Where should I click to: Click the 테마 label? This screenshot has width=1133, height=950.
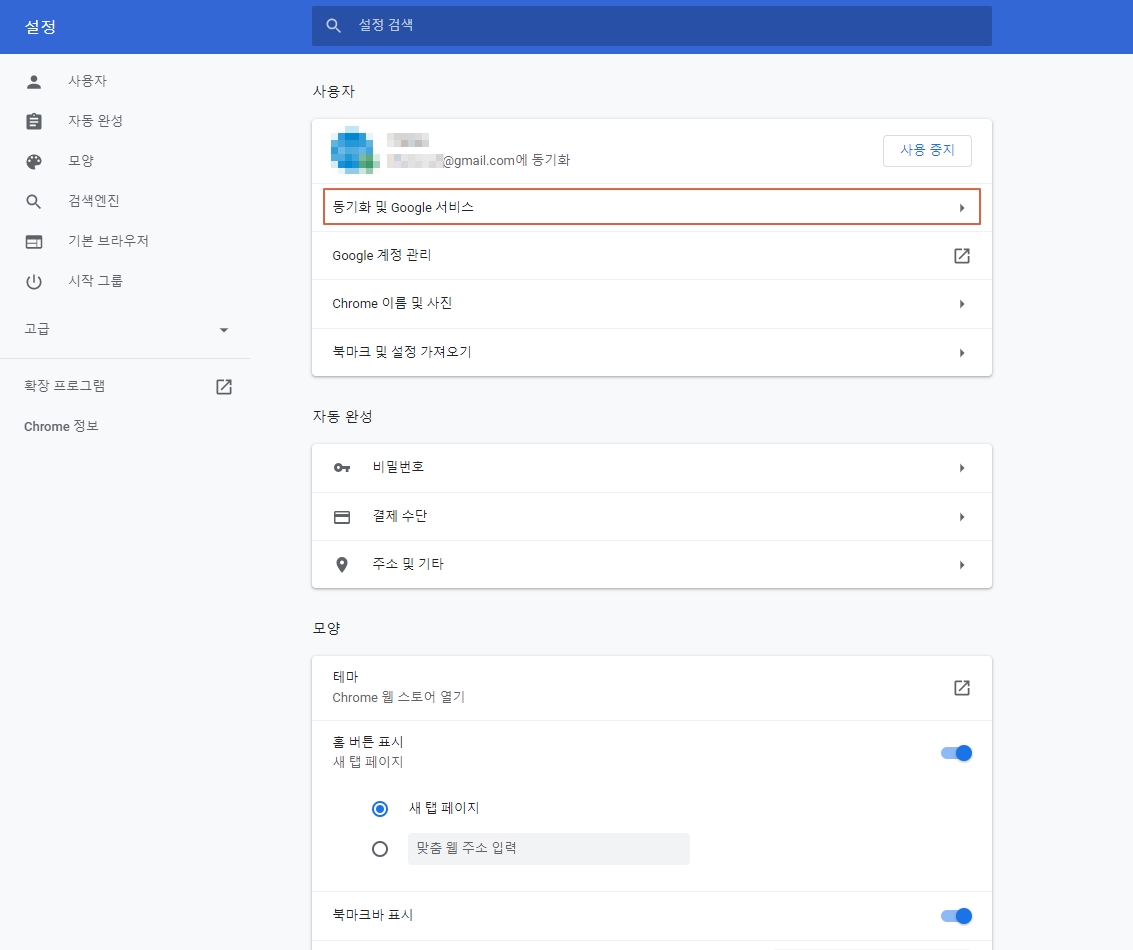[345, 677]
